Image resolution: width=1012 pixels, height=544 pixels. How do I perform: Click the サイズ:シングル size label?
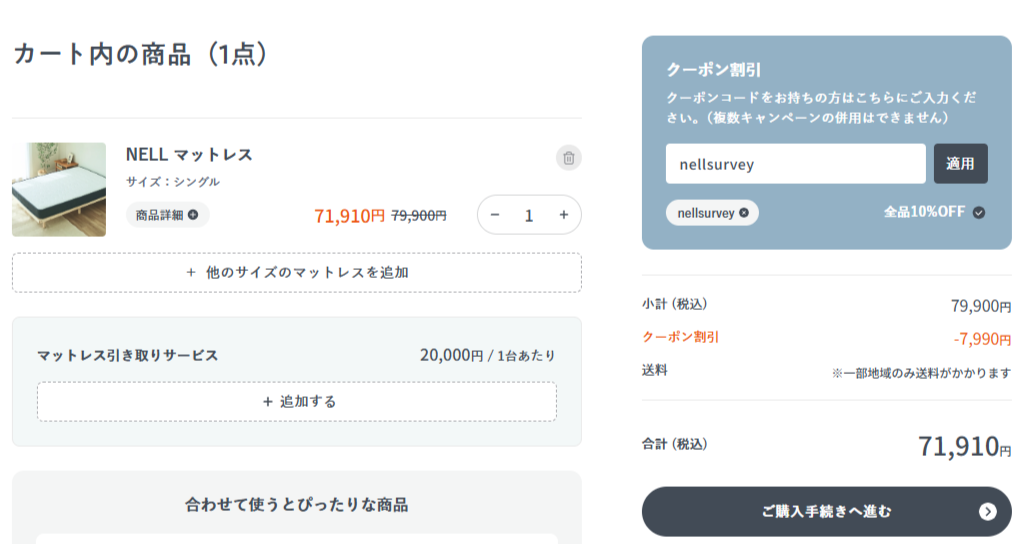173,182
